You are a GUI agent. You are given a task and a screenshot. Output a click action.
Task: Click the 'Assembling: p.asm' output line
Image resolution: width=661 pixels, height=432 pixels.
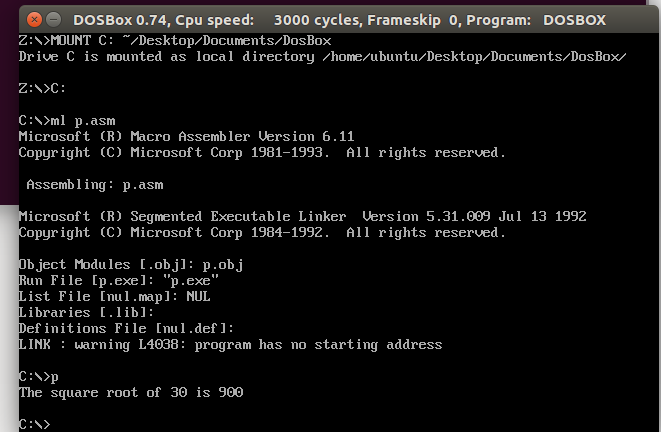click(x=94, y=184)
